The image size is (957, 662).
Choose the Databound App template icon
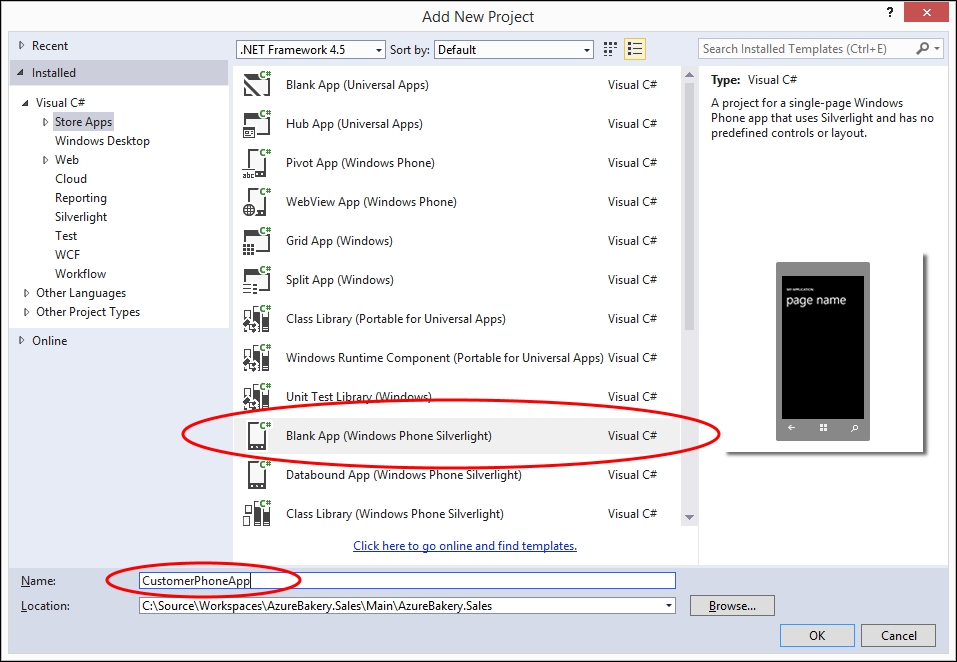tap(257, 475)
